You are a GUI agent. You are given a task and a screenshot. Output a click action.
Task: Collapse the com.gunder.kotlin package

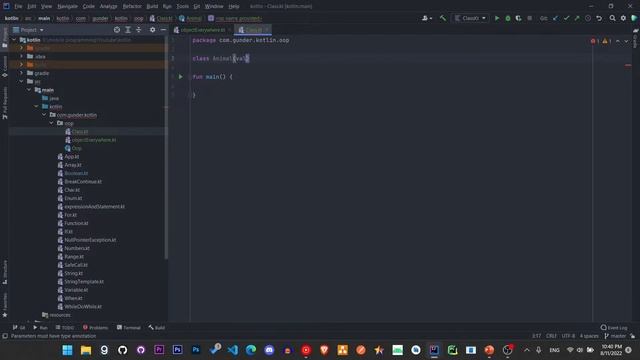coord(44,115)
